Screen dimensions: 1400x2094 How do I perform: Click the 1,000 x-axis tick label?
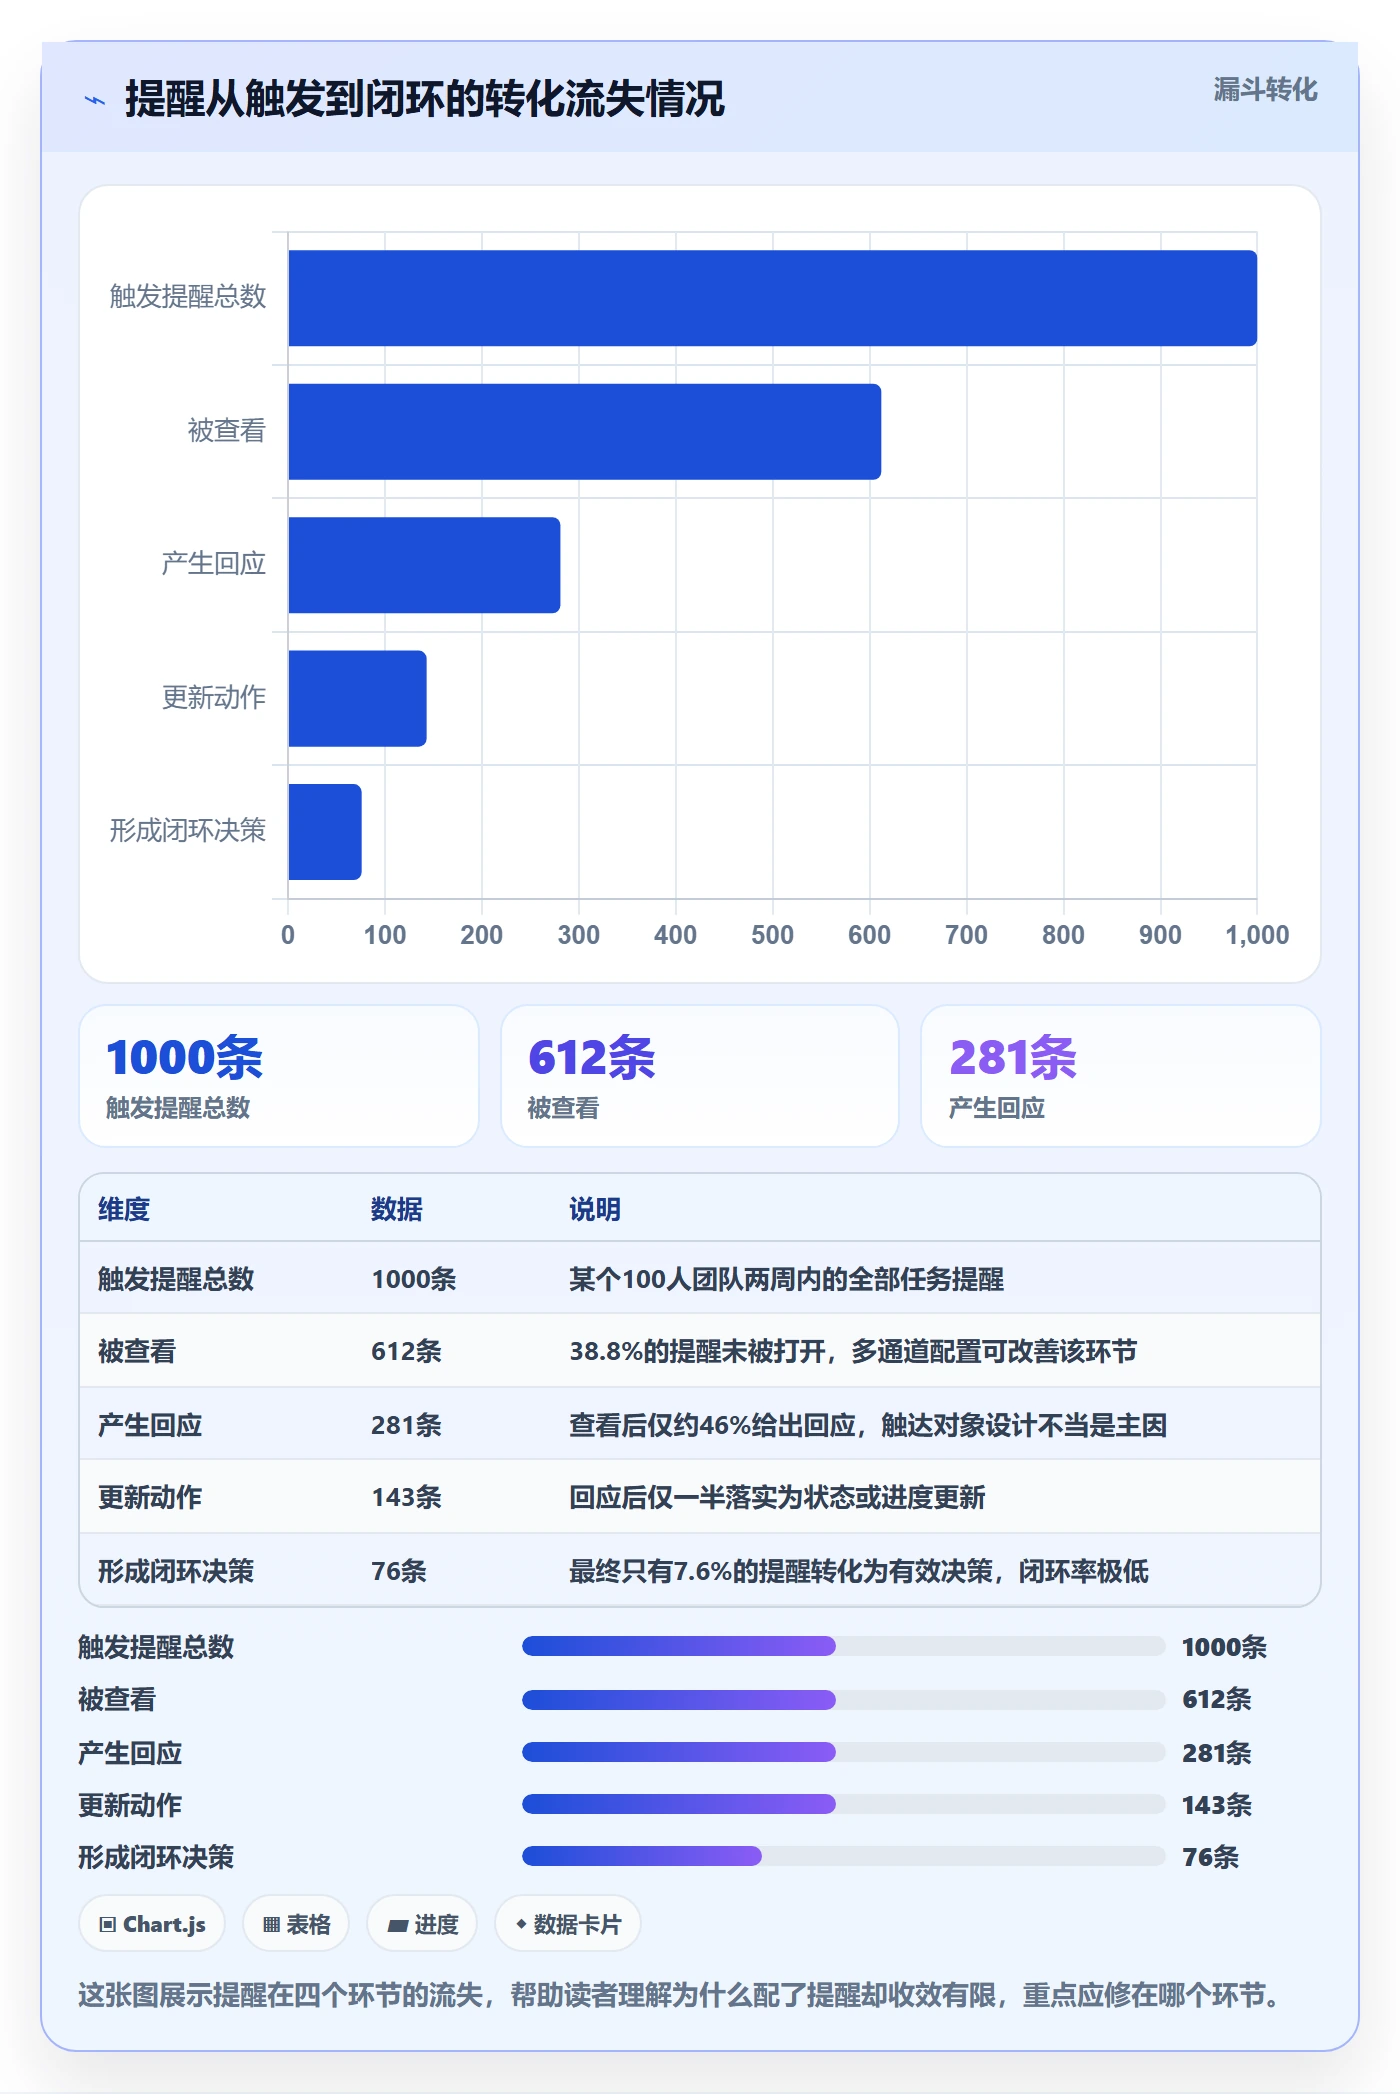(x=1257, y=935)
